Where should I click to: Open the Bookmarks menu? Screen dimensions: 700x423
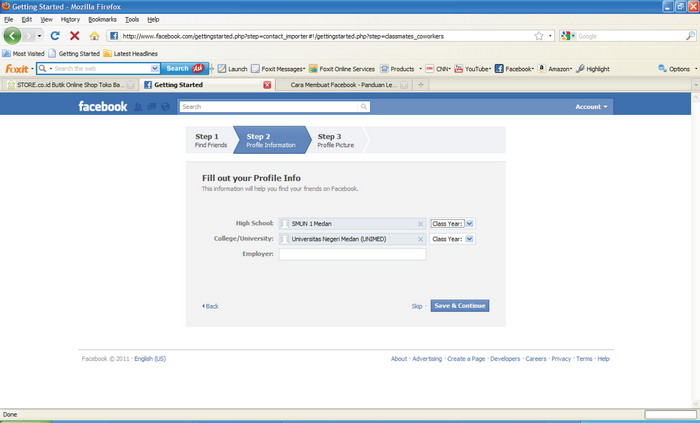[x=102, y=20]
